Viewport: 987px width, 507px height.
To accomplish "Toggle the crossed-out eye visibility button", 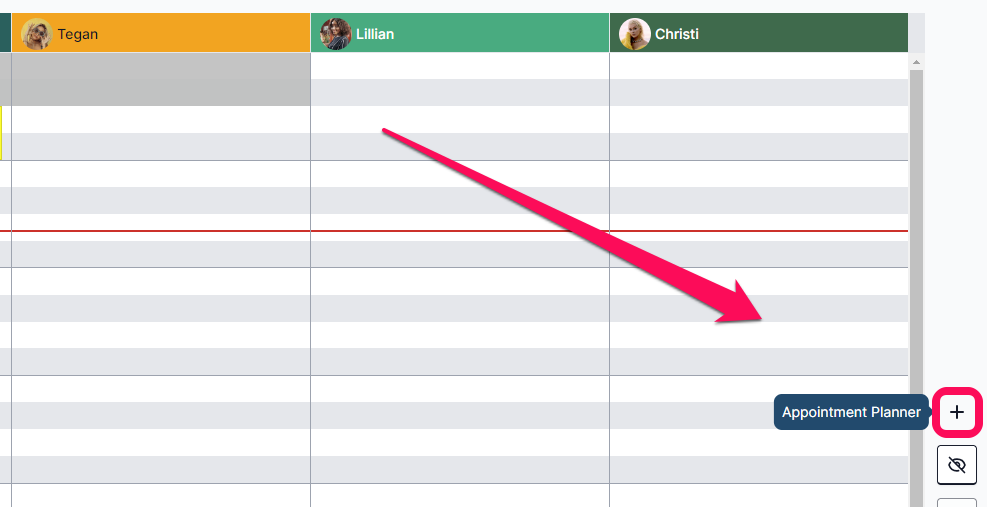I will 957,465.
